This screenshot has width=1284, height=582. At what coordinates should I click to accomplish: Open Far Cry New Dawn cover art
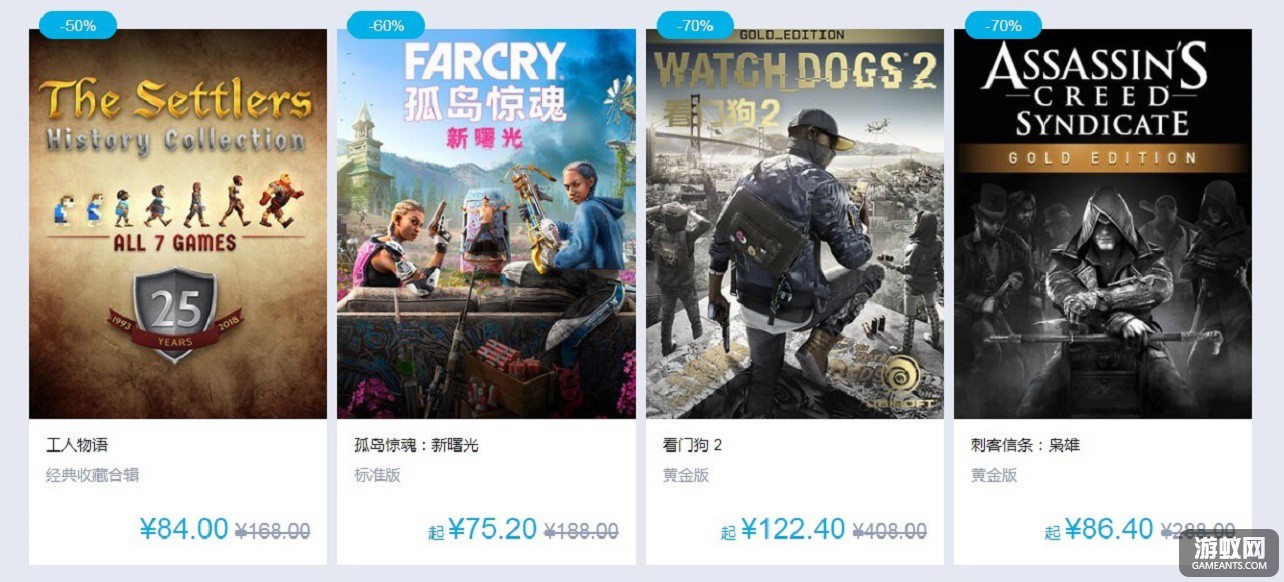(x=486, y=223)
